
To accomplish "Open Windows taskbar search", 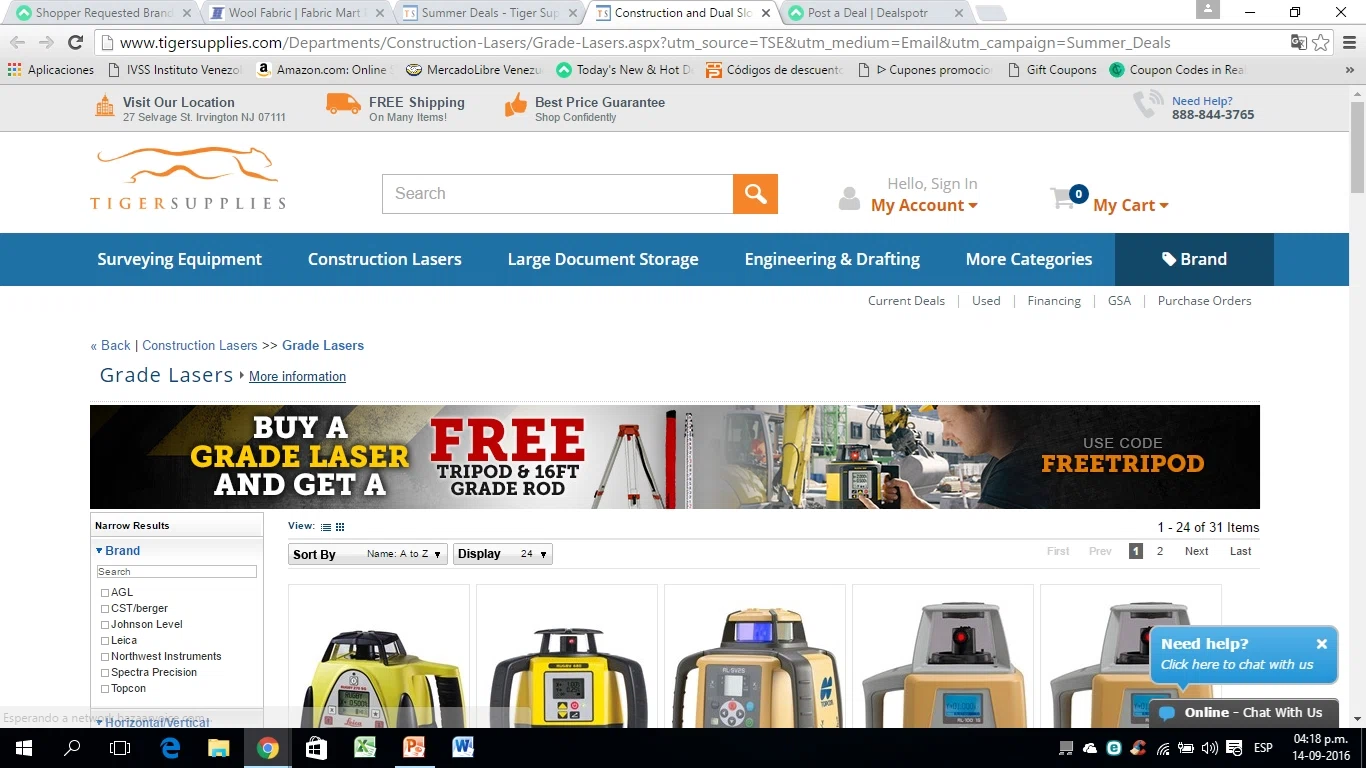I will tap(72, 748).
